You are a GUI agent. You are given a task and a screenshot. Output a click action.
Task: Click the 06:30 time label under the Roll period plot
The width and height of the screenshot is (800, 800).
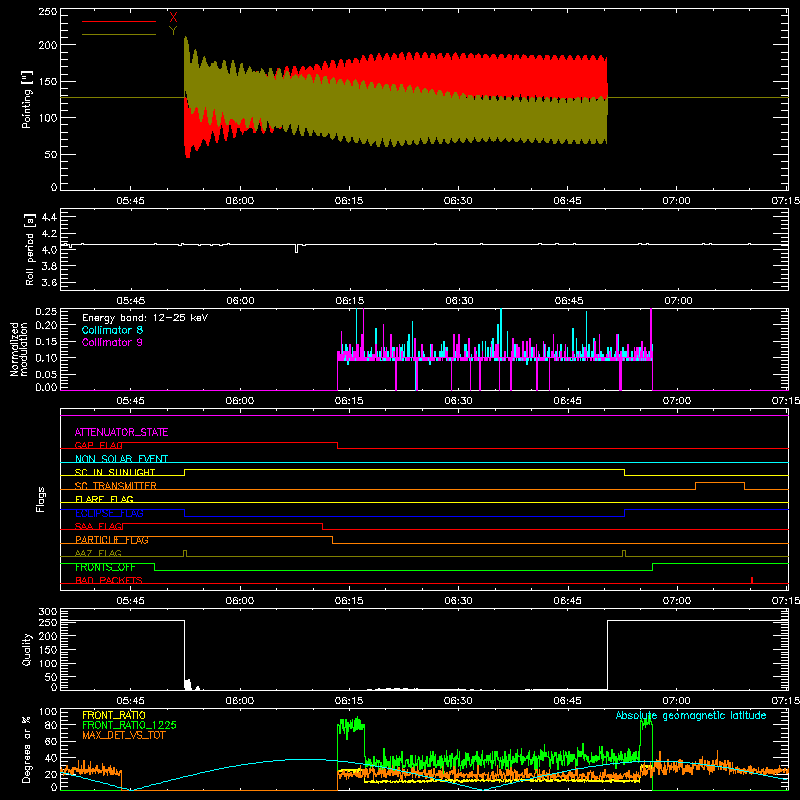coord(459,301)
